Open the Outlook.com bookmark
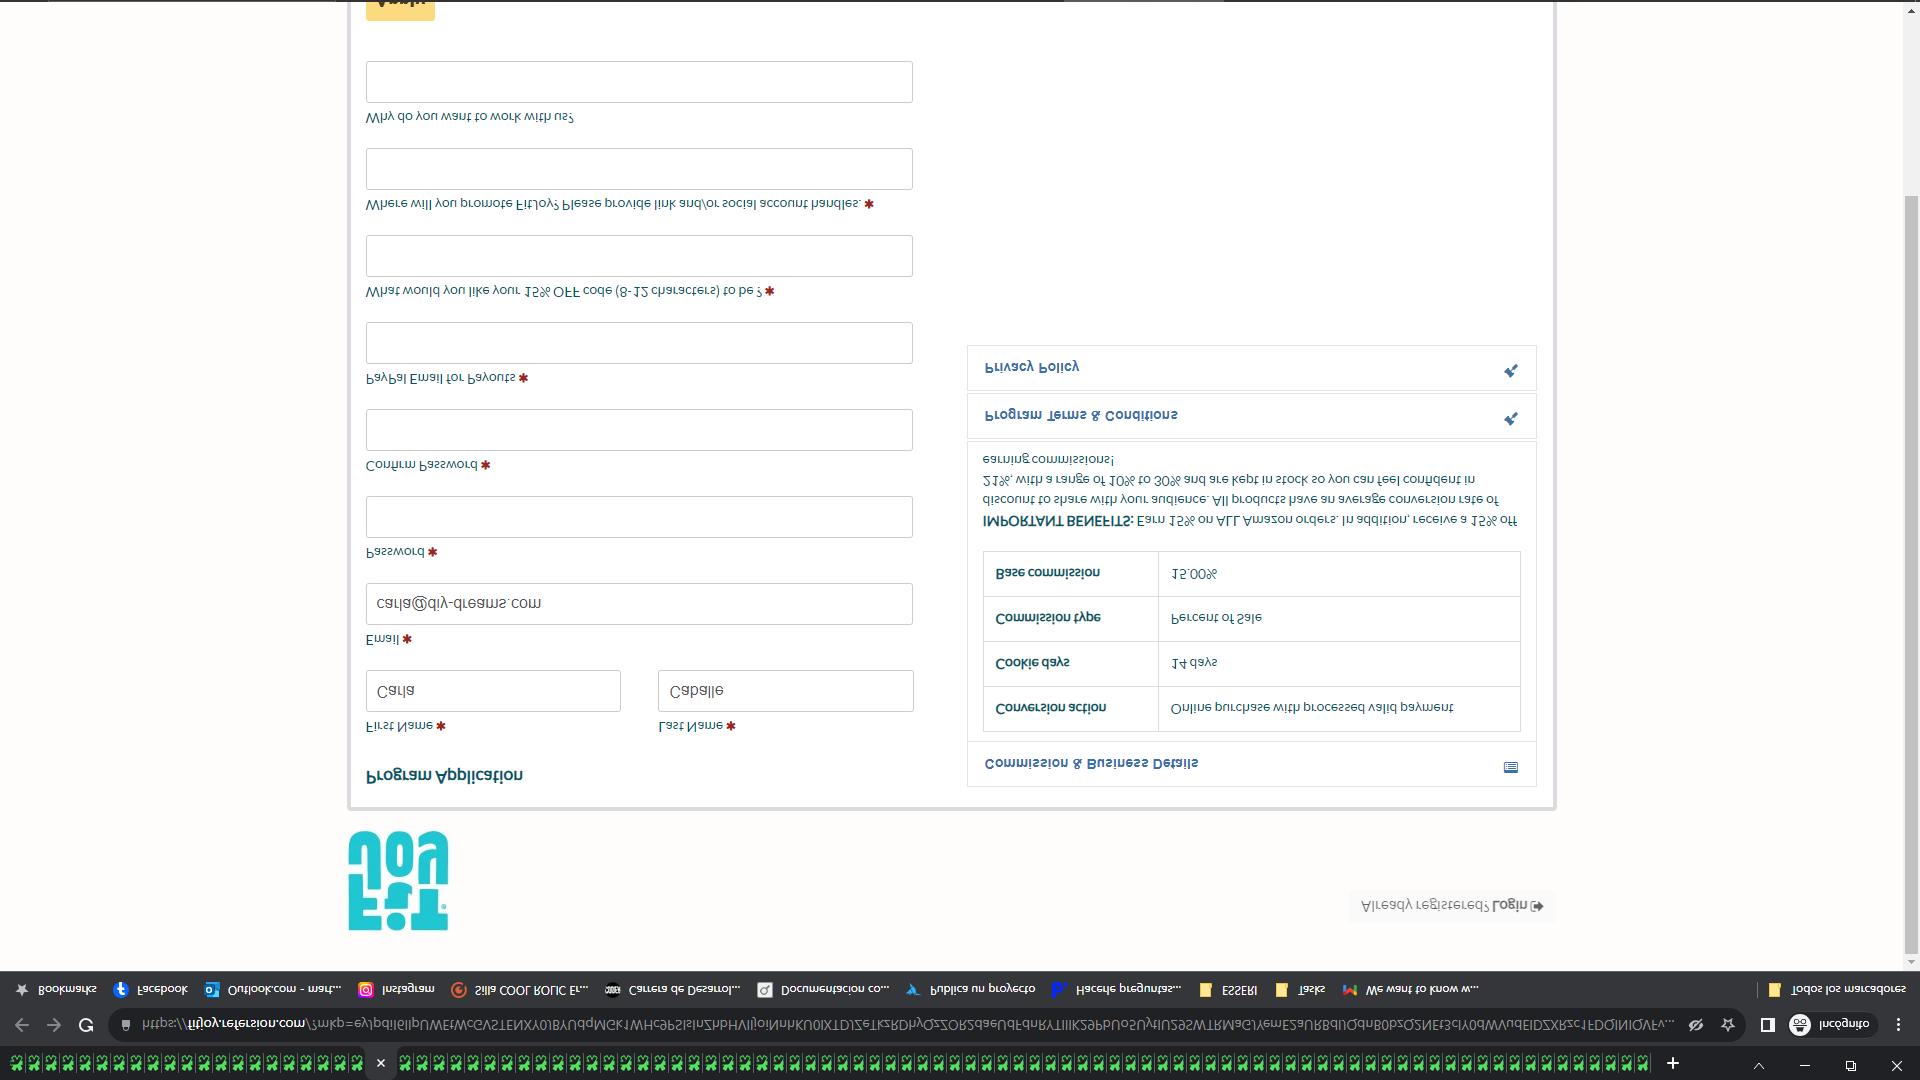The height and width of the screenshot is (1080, 1920). click(x=272, y=990)
